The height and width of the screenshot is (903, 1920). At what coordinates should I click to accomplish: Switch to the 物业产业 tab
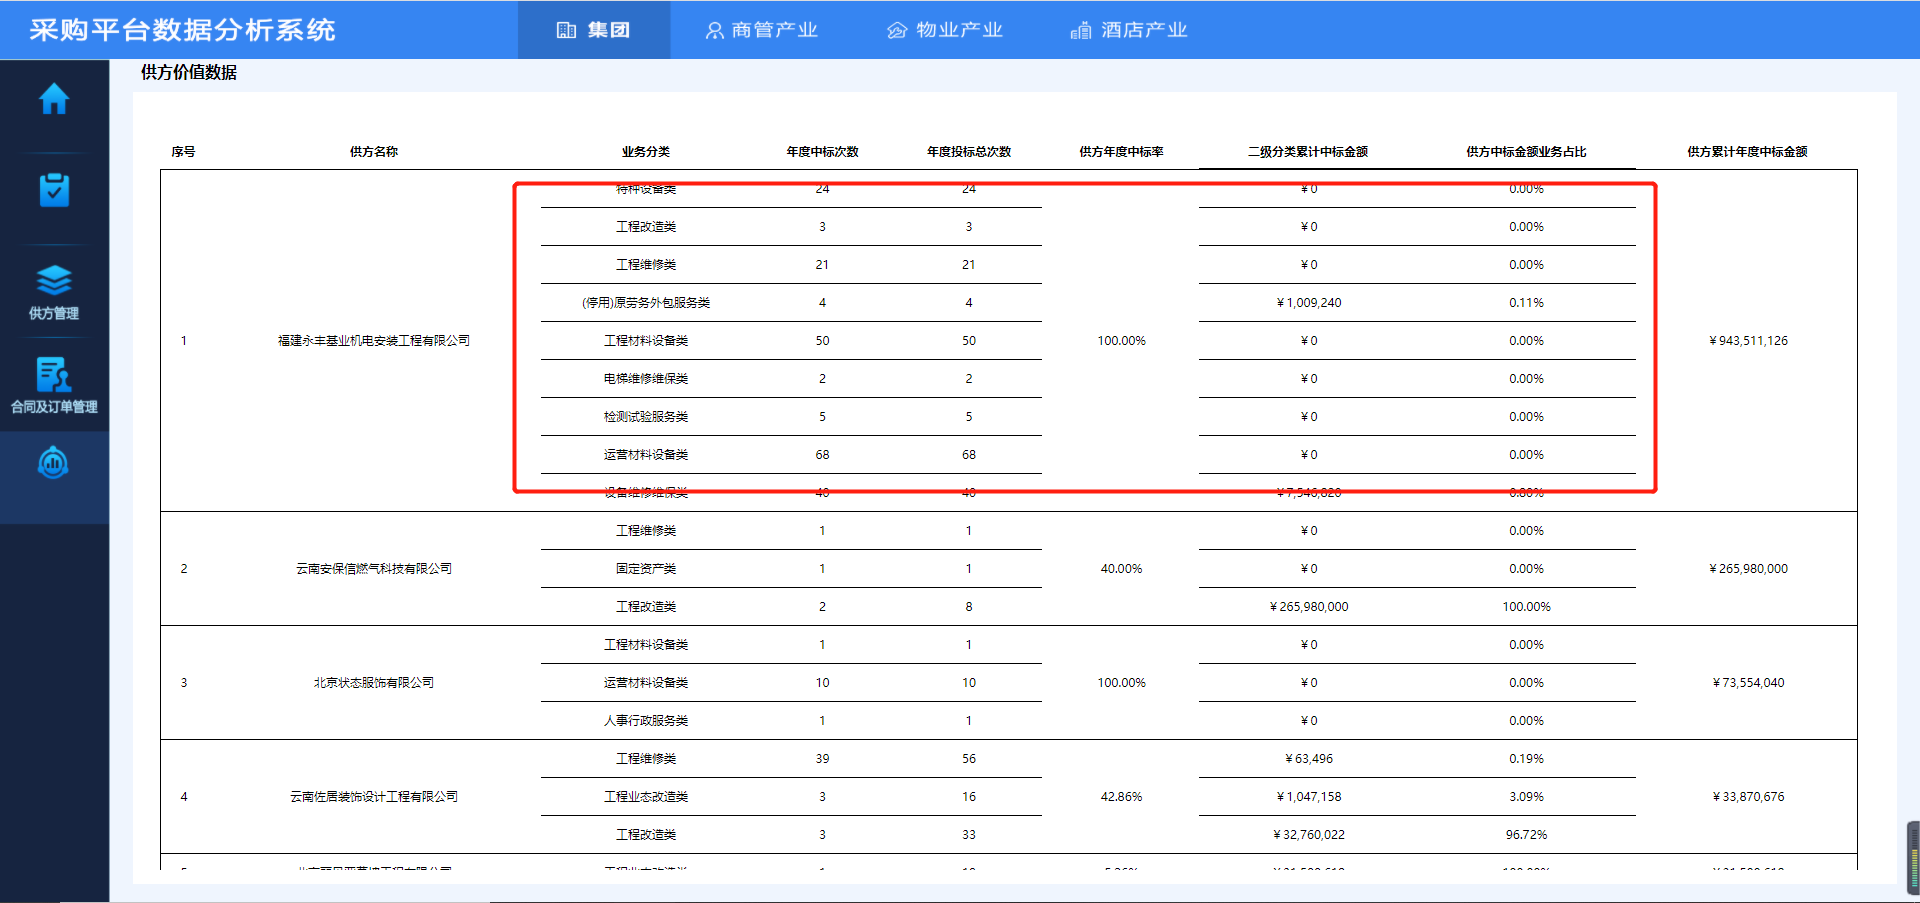coord(945,30)
